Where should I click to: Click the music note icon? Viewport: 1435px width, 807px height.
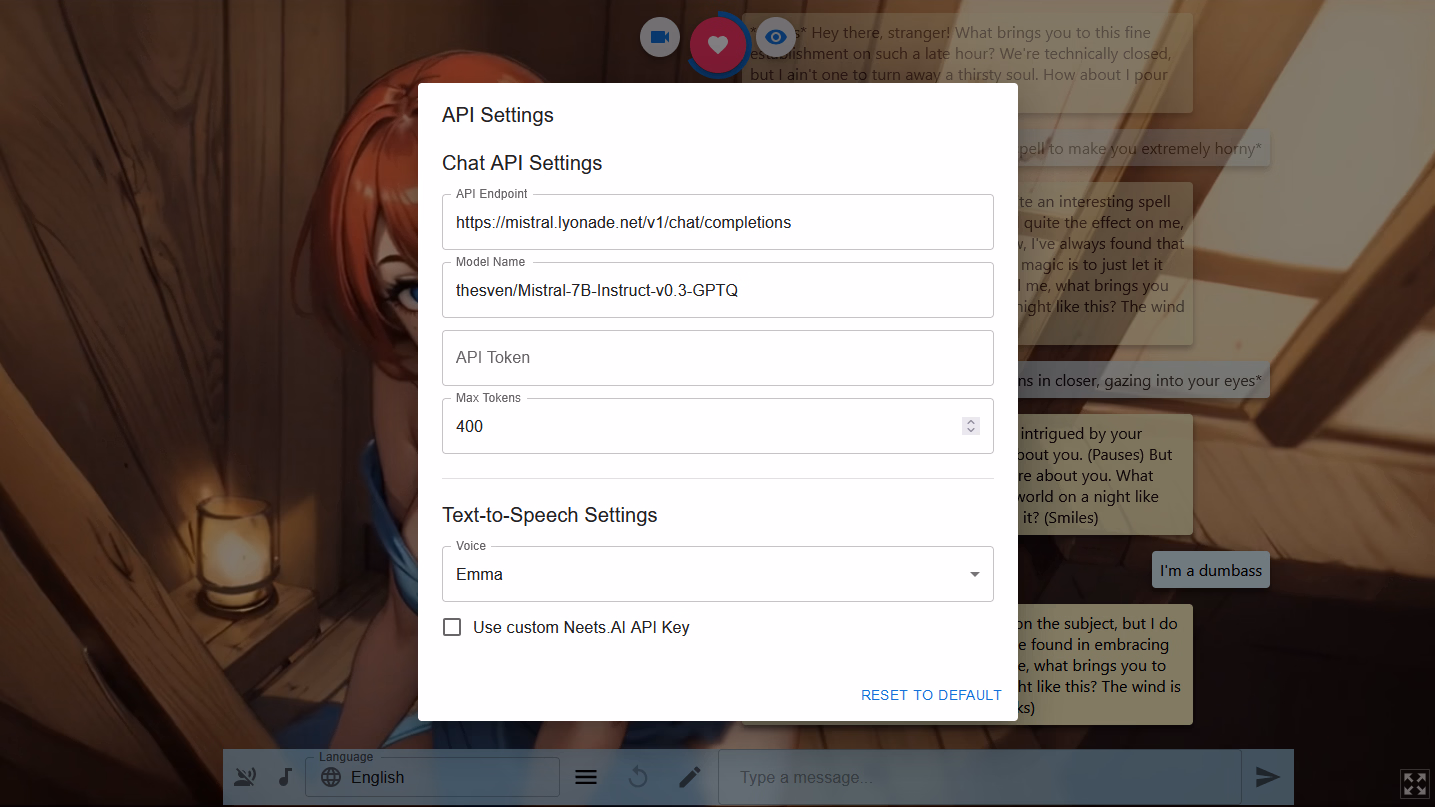(285, 777)
